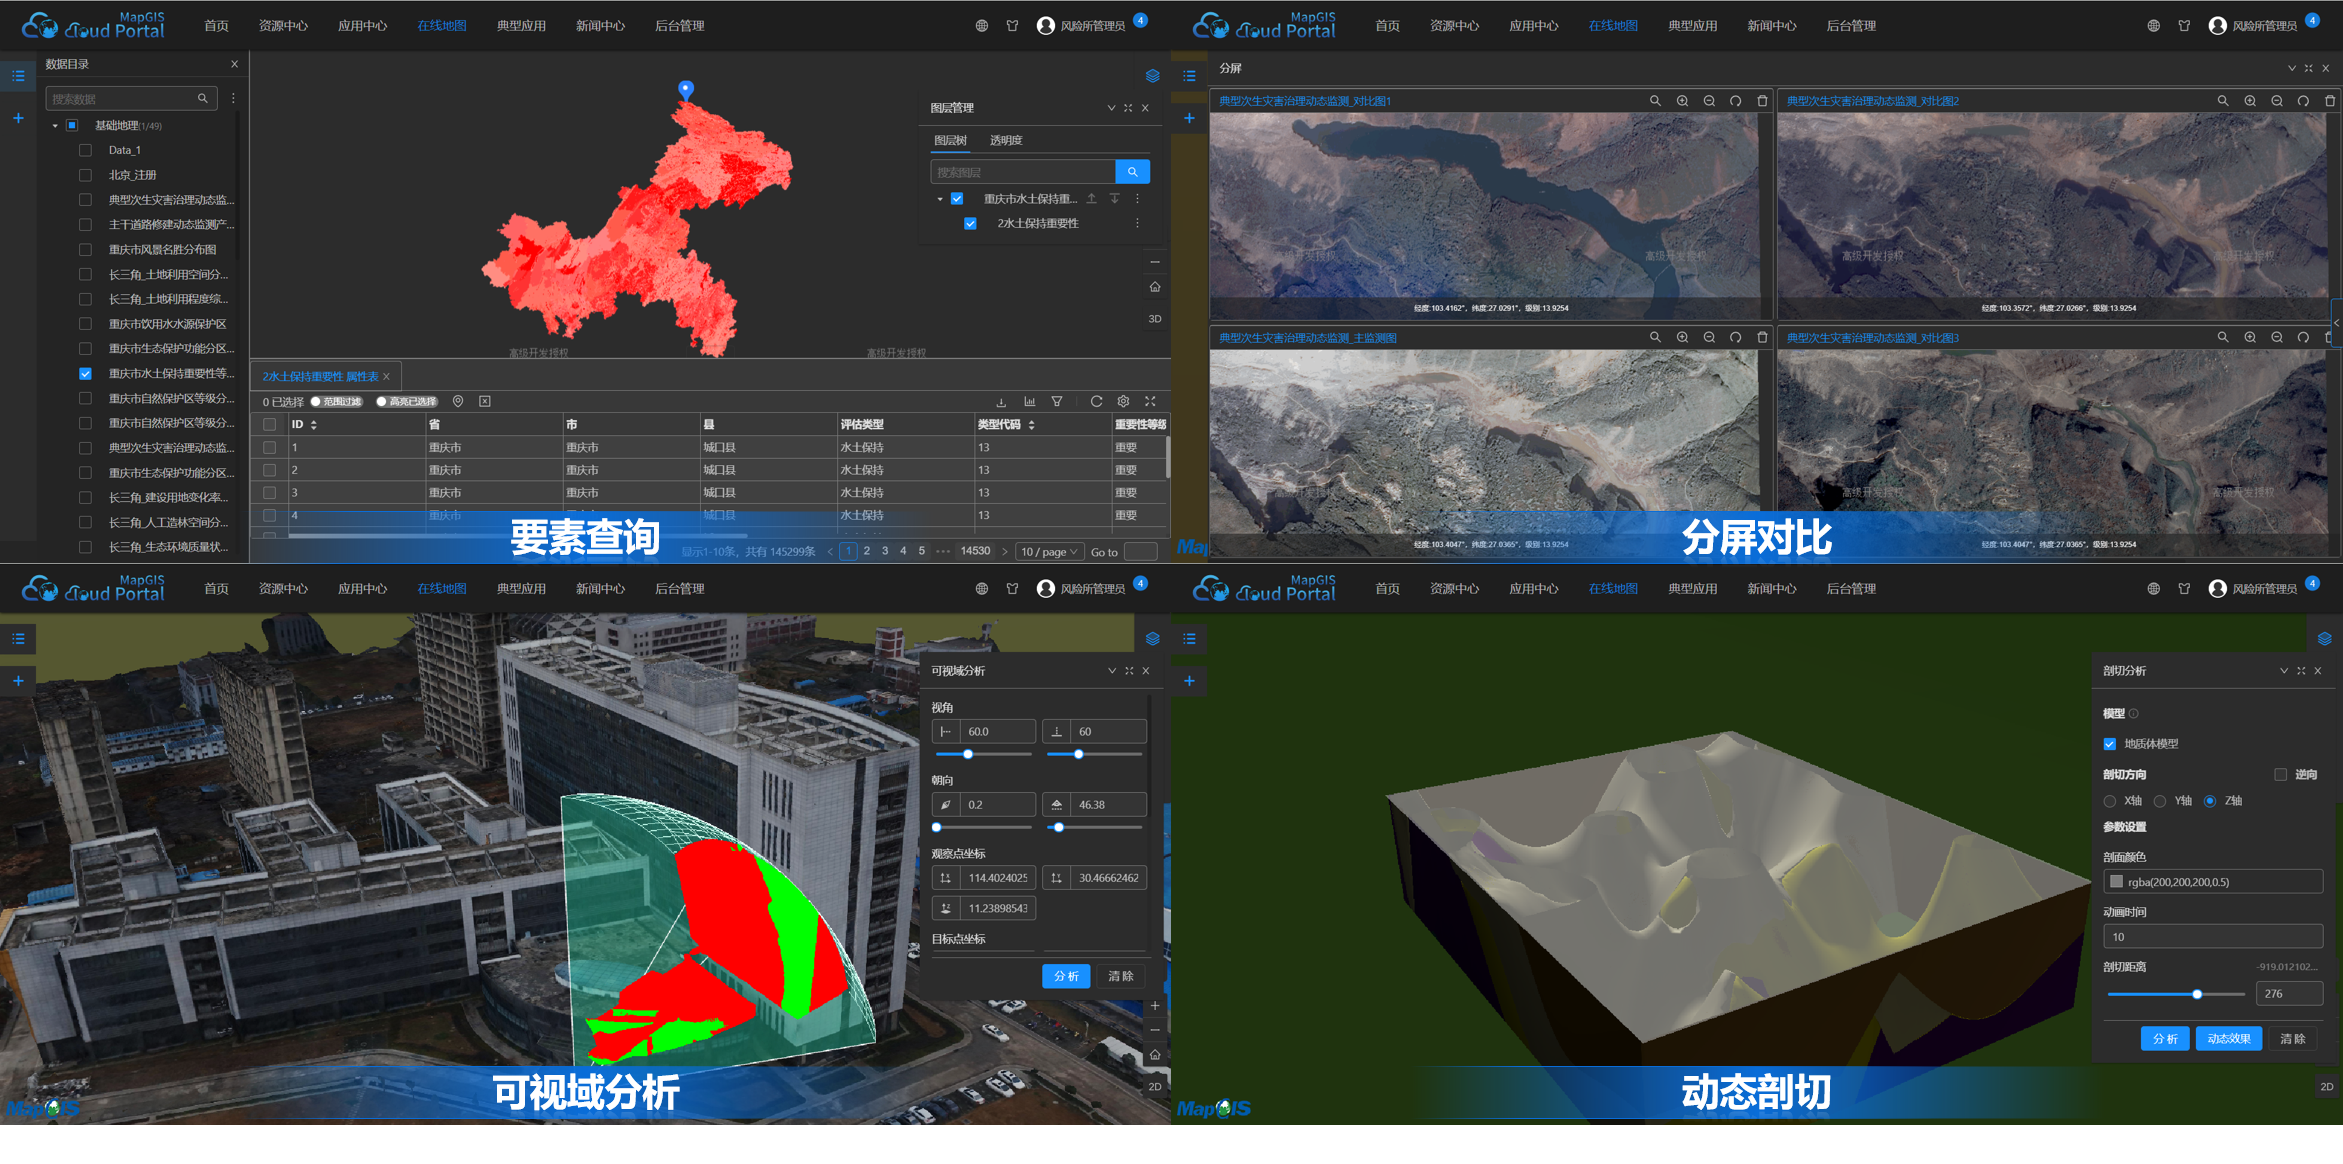This screenshot has width=2343, height=1164.
Task: Click search button in 图层管理 panel
Action: [x=1132, y=172]
